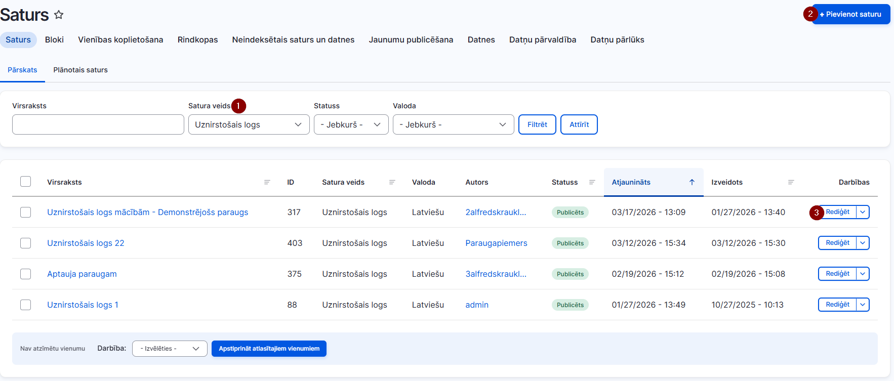Open the Vienības koplietošana tab

pos(120,40)
